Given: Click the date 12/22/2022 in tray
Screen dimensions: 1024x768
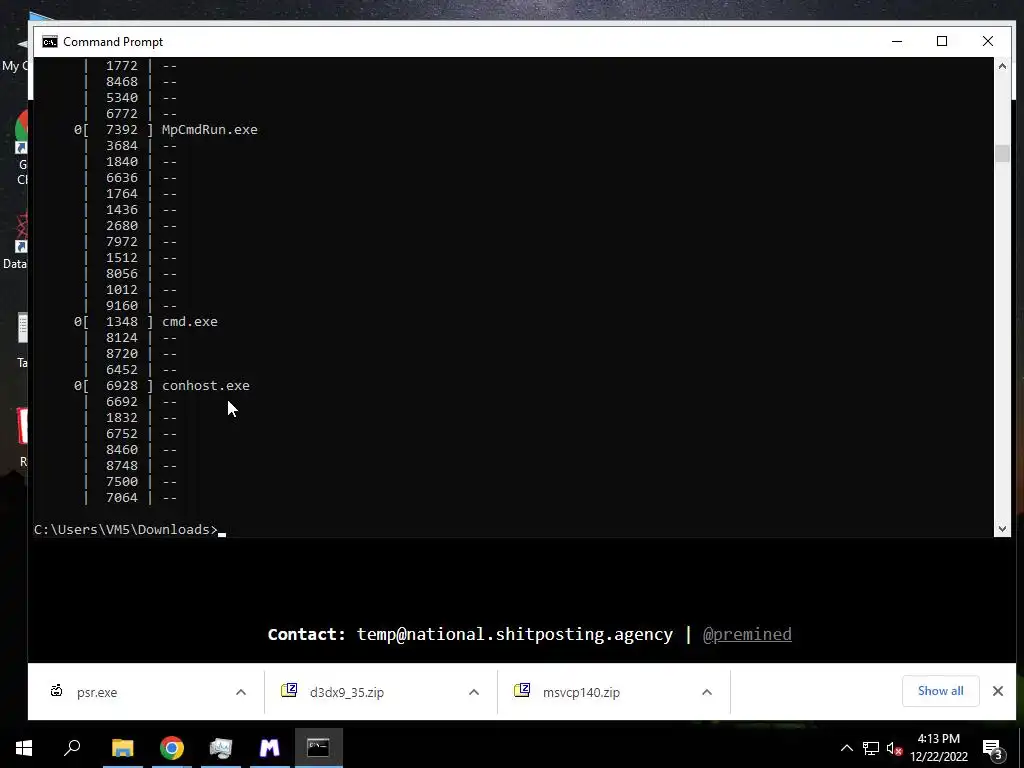Looking at the screenshot, I should click(938, 757).
